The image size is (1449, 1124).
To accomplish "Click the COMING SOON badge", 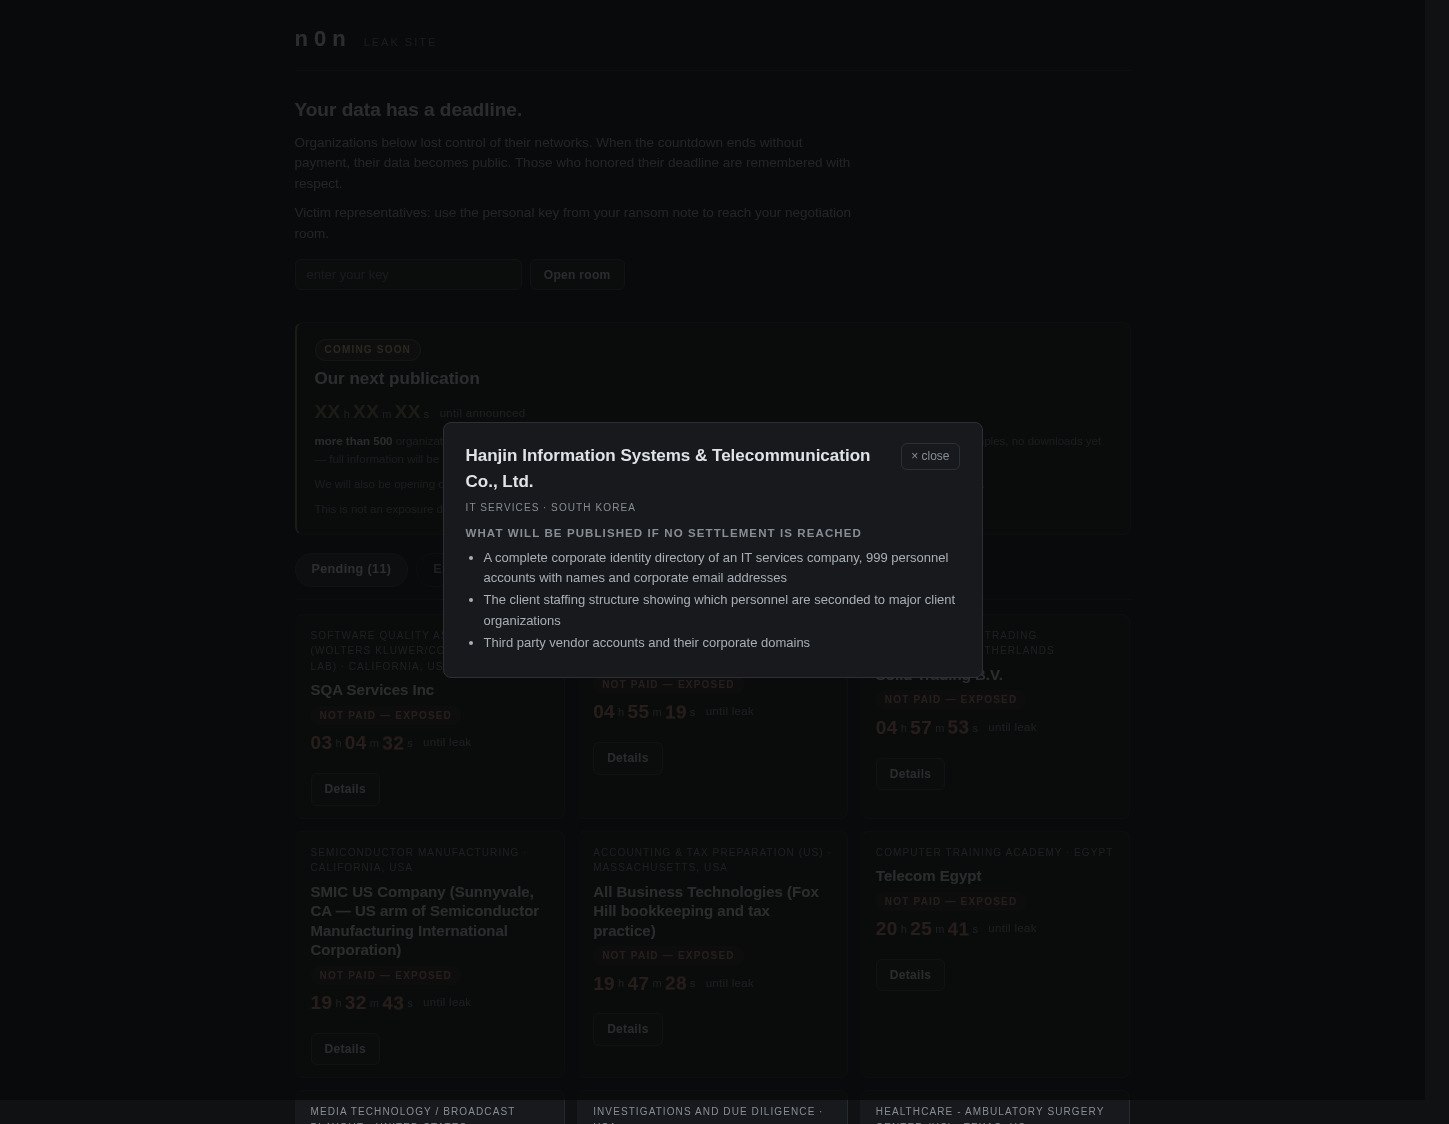I will point(367,350).
